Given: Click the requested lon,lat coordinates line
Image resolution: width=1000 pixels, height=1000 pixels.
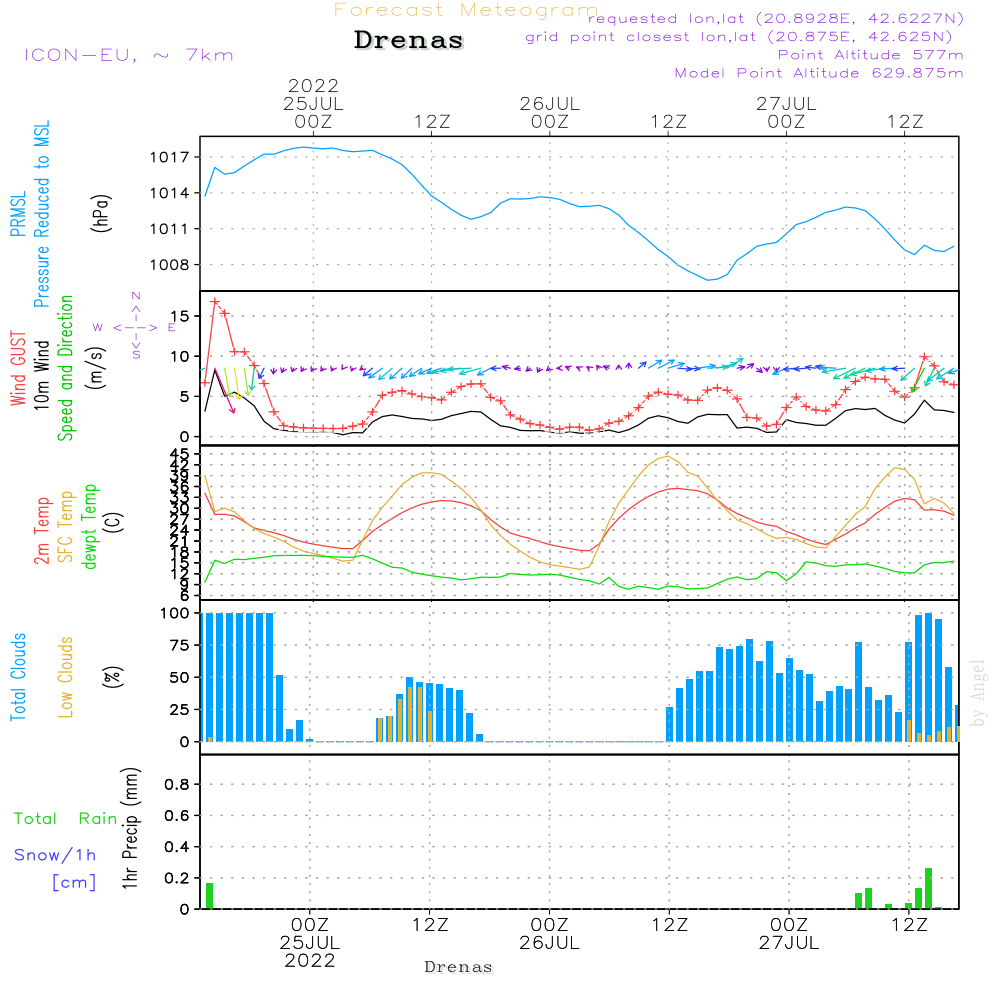Looking at the screenshot, I should 776,18.
